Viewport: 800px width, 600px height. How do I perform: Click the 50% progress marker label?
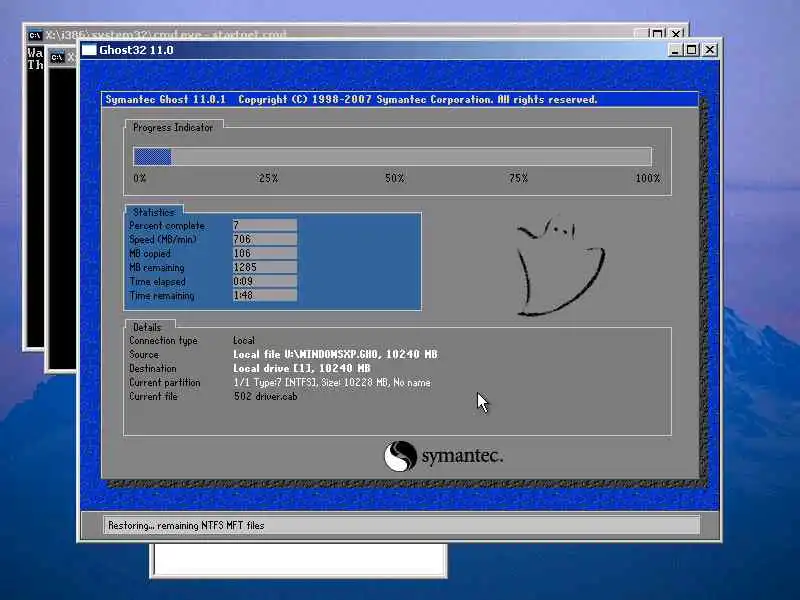(394, 178)
